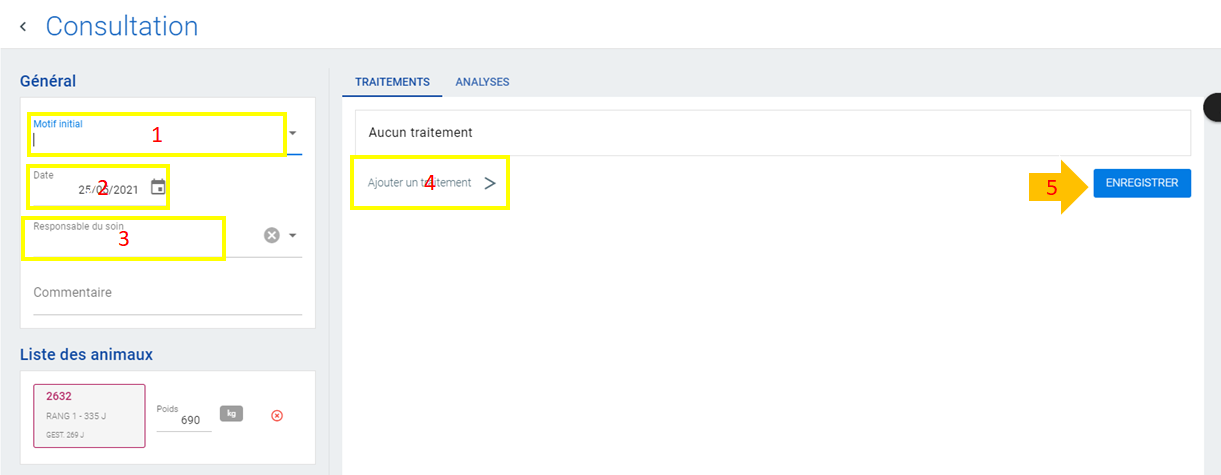The width and height of the screenshot is (1221, 475).
Task: Open the calendar date picker icon
Action: point(158,187)
